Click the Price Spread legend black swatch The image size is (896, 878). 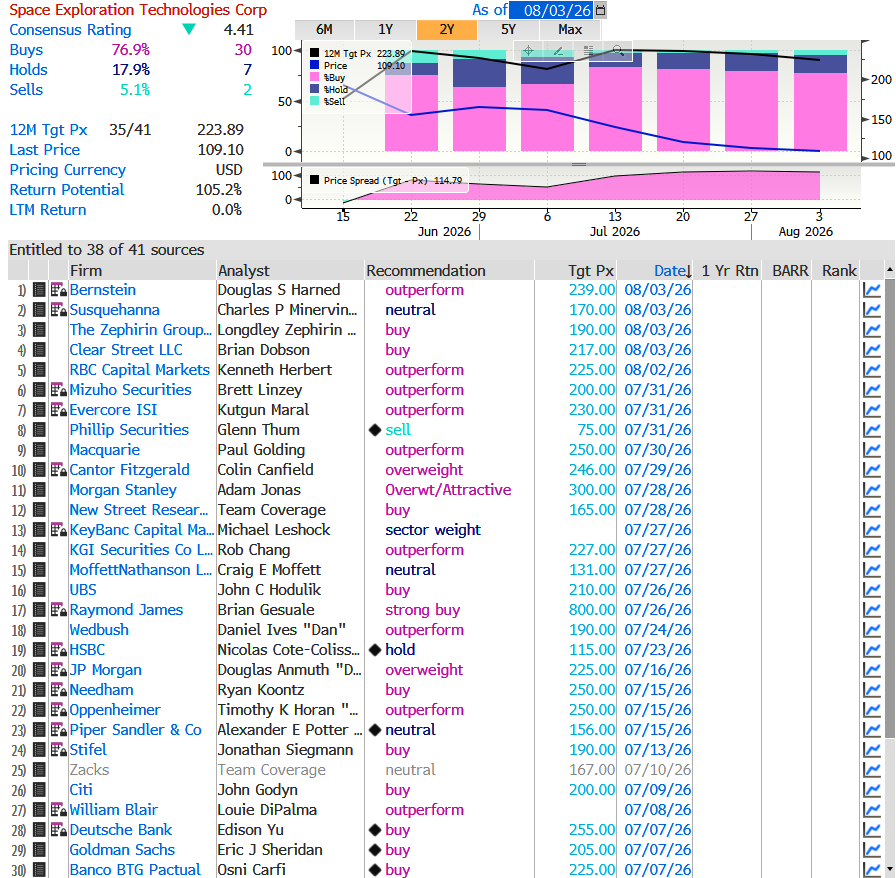[314, 180]
